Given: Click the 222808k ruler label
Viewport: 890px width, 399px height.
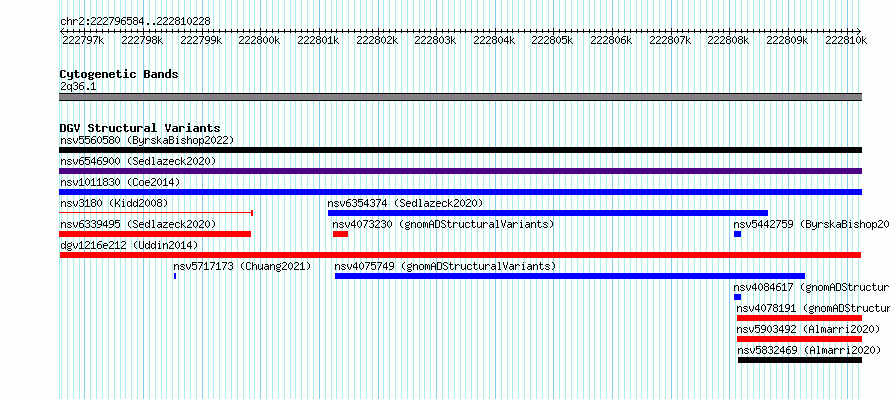Looking at the screenshot, I should [728, 40].
